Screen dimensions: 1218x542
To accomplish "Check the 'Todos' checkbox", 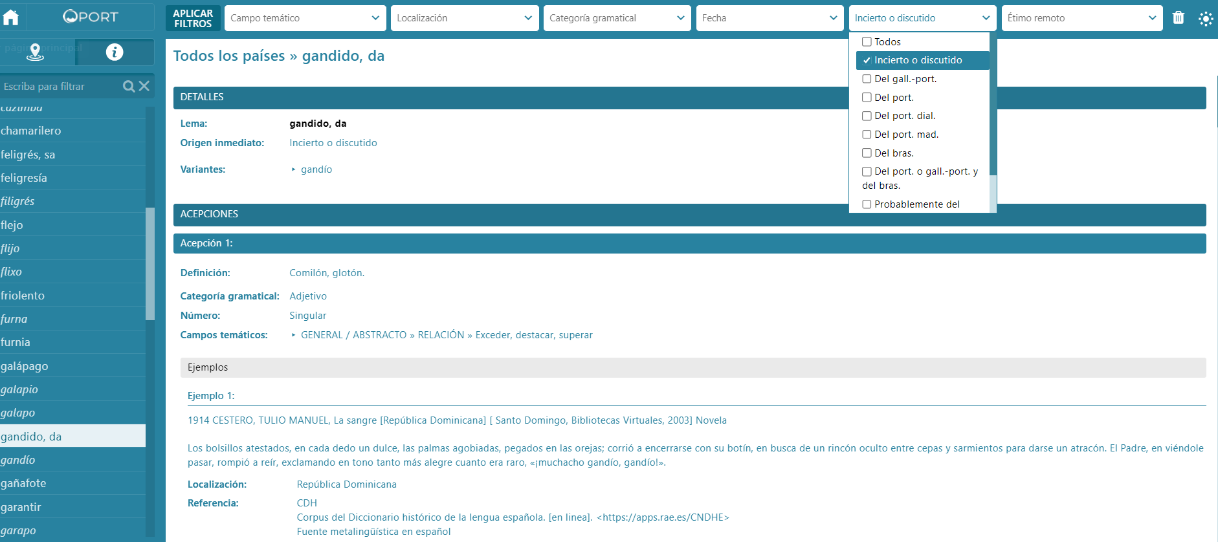I will 867,42.
